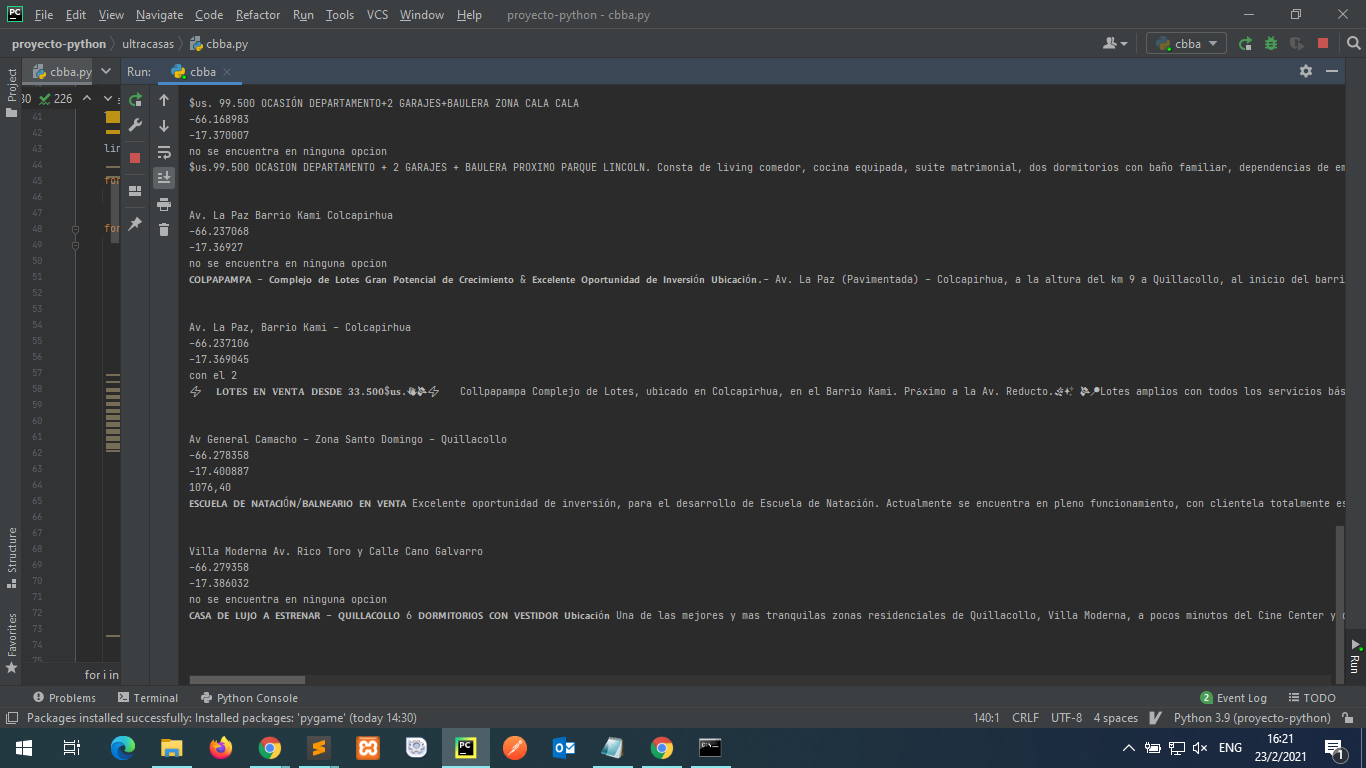The image size is (1366, 768).
Task: Open the Navigate menu
Action: [159, 15]
